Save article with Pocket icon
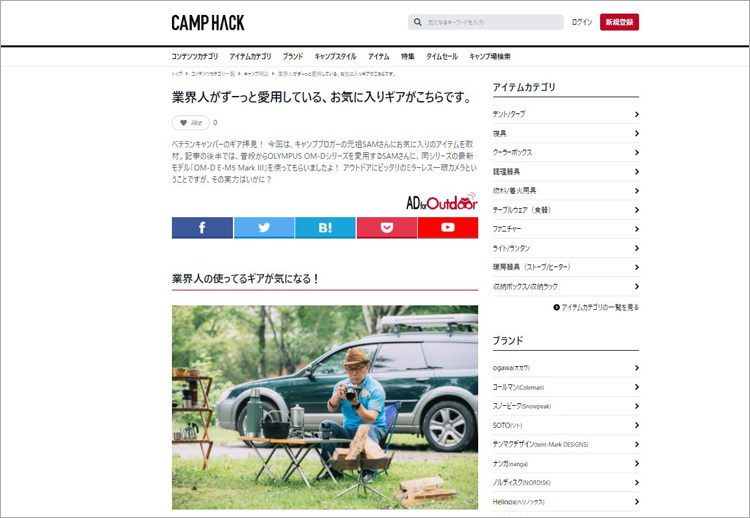 (386, 228)
